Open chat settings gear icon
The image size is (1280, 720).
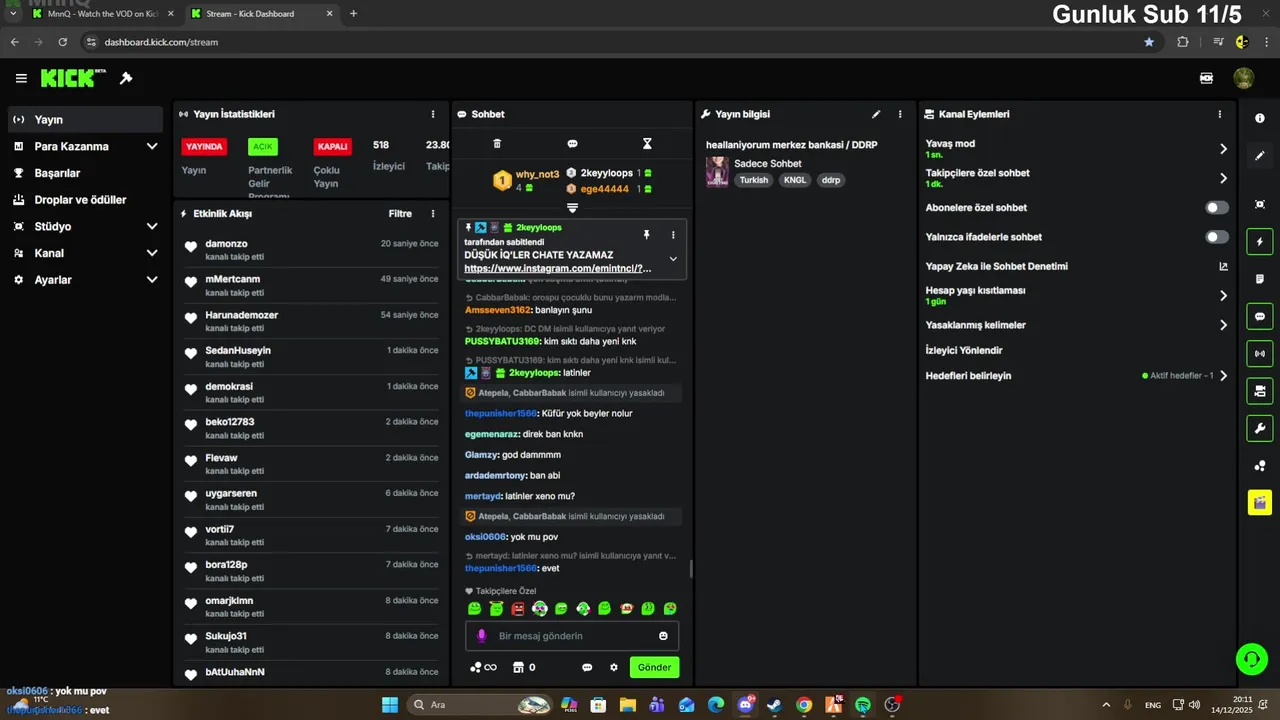tap(614, 667)
